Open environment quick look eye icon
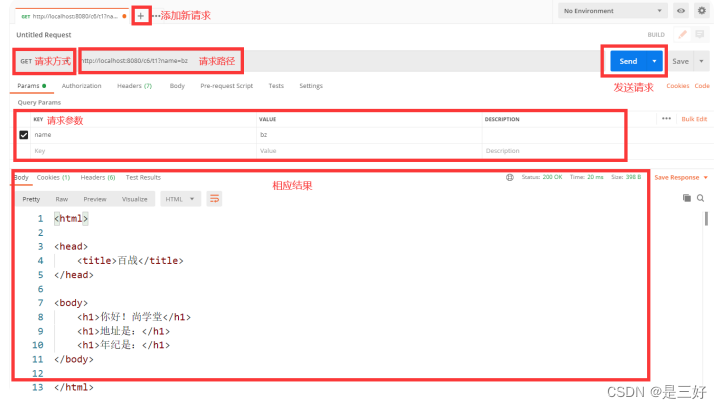 pos(681,11)
